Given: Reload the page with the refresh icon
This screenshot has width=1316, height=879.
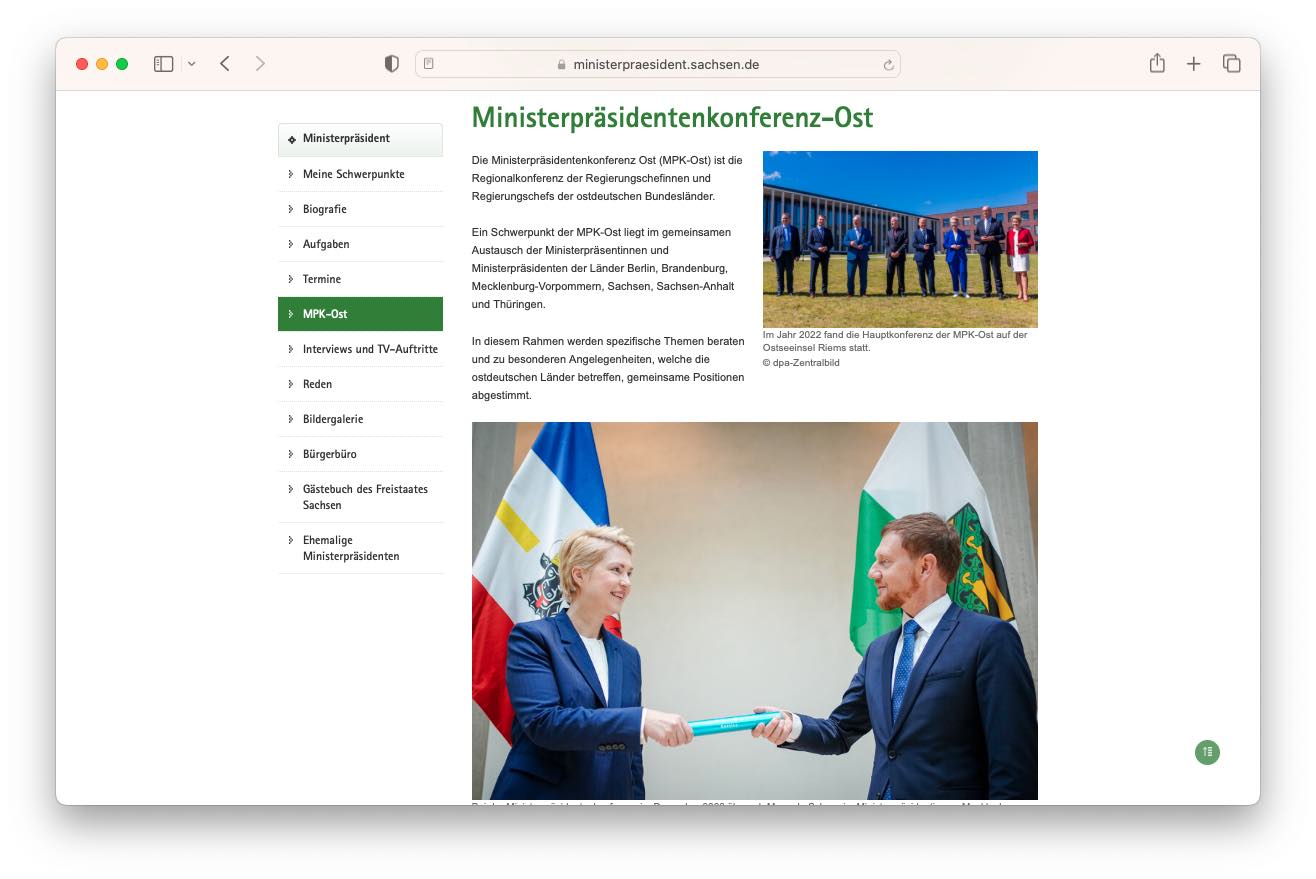Looking at the screenshot, I should tap(888, 65).
